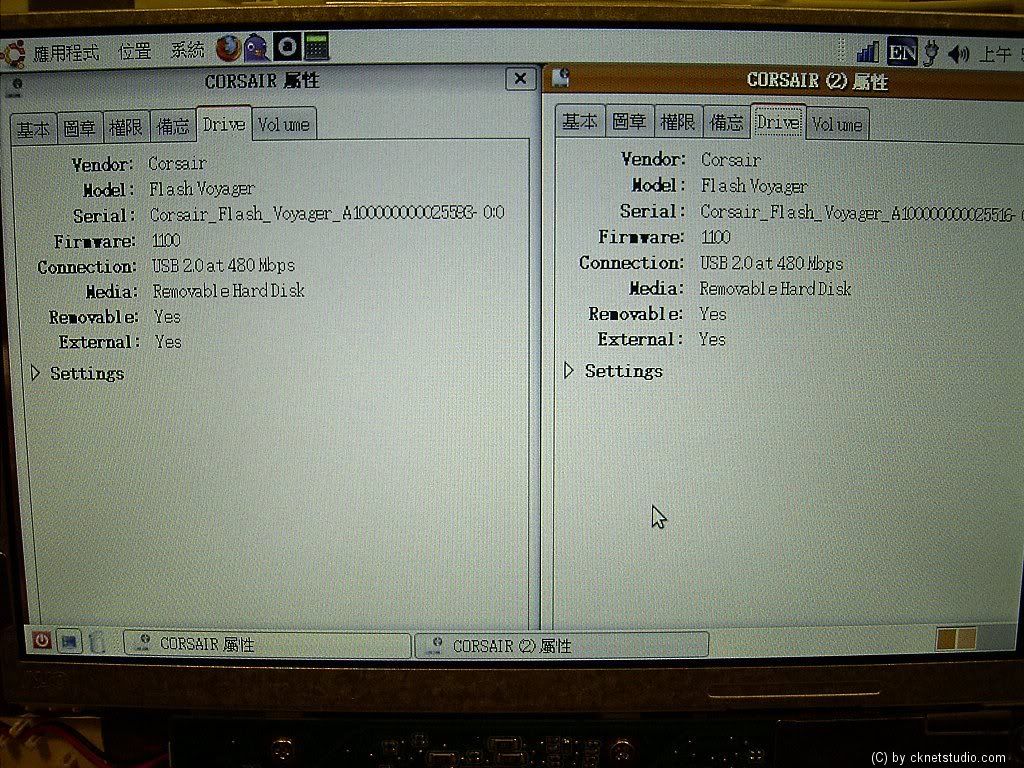Launch the Firefox browser from the top panel
The width and height of the screenshot is (1024, 768).
(x=228, y=49)
